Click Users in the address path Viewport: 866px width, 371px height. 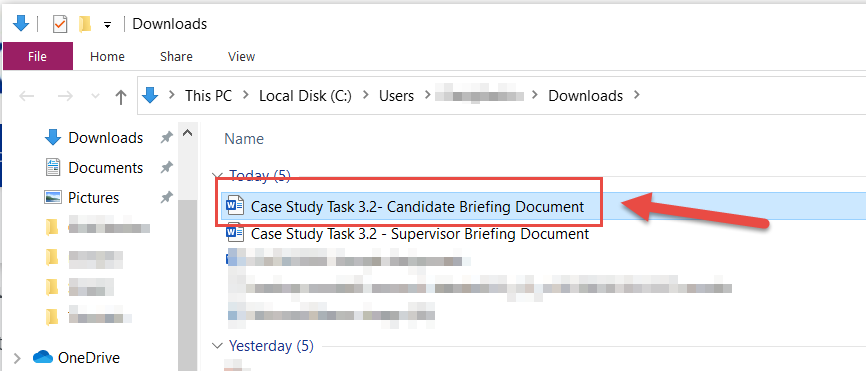[x=396, y=96]
